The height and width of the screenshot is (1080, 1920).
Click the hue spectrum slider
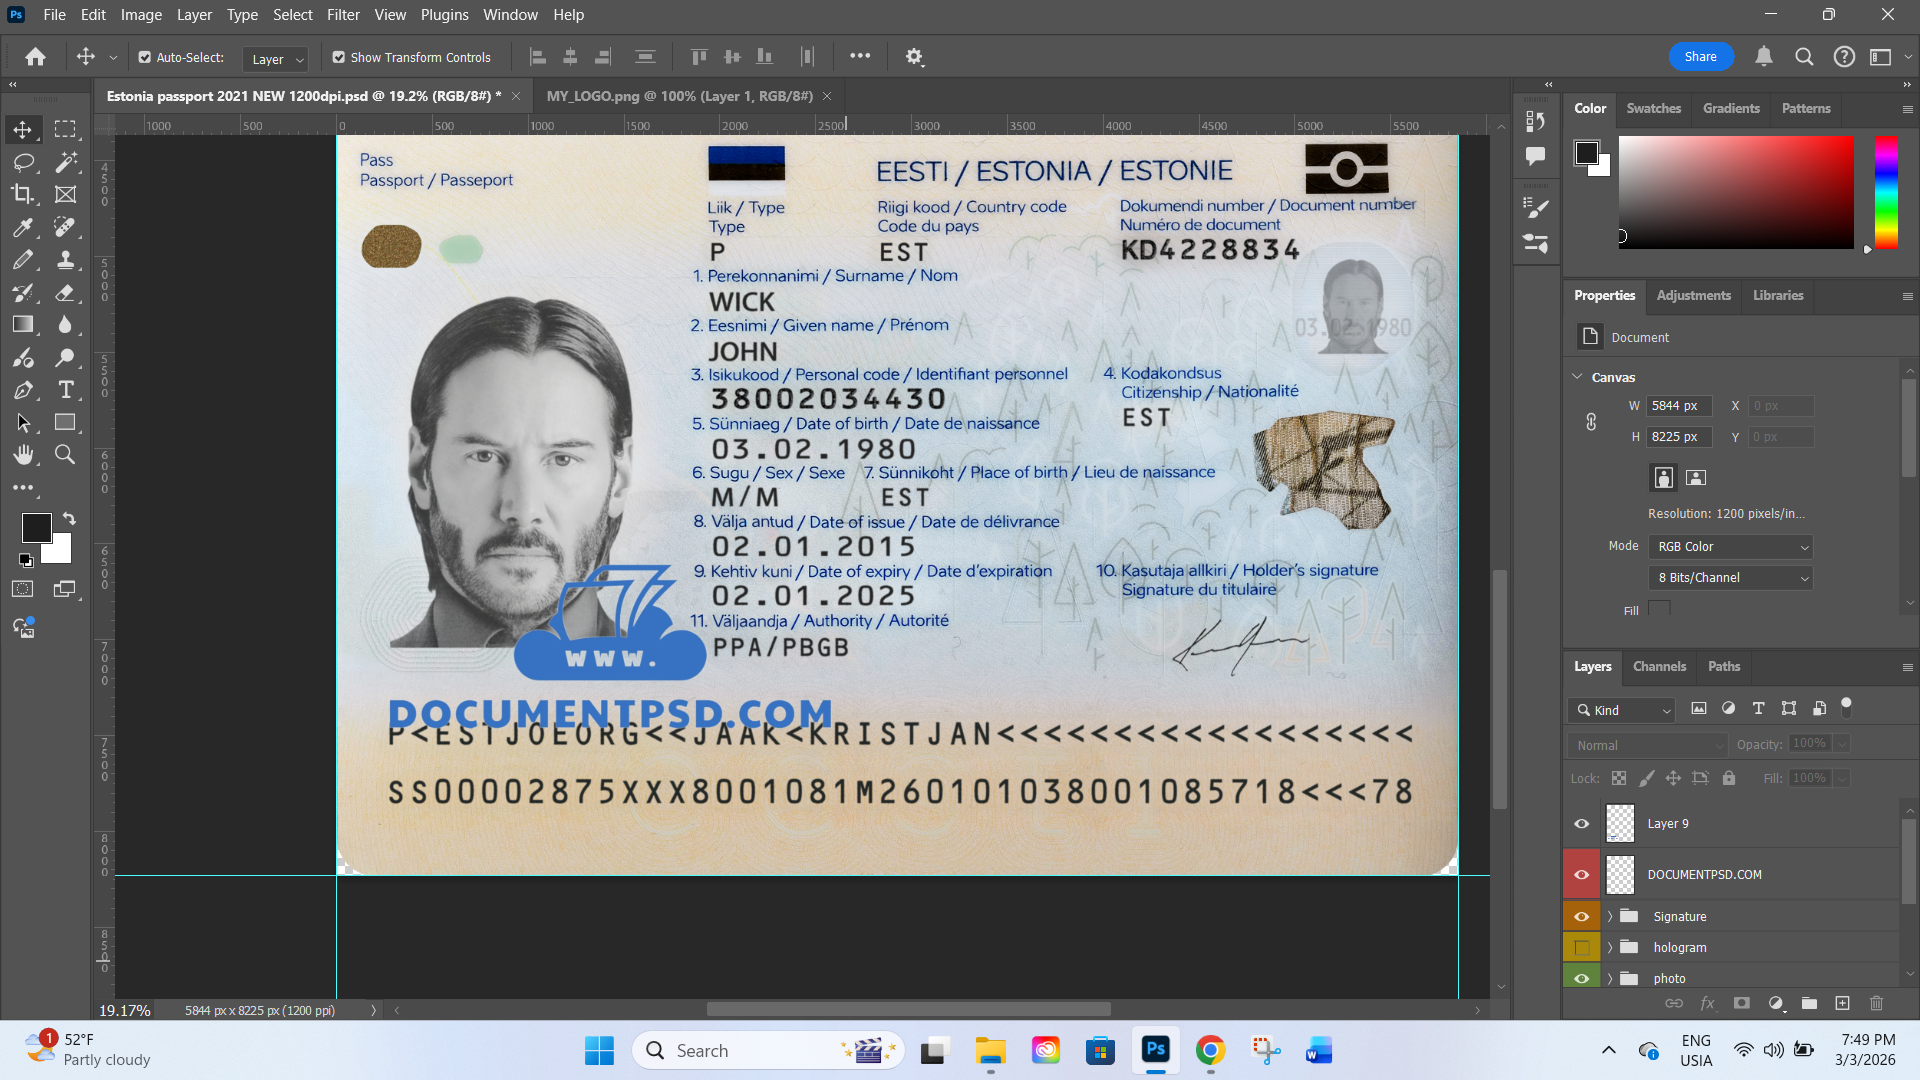(1885, 190)
